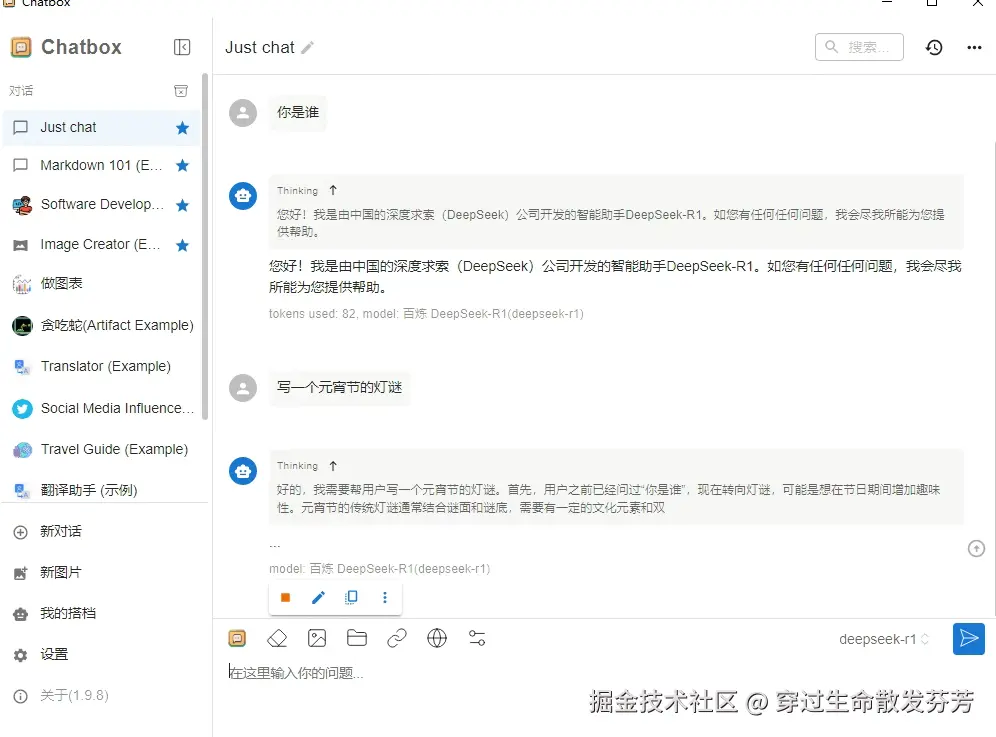The image size is (996, 737).
Task: Open Travel Guide (Example) conversation
Action: (x=102, y=450)
